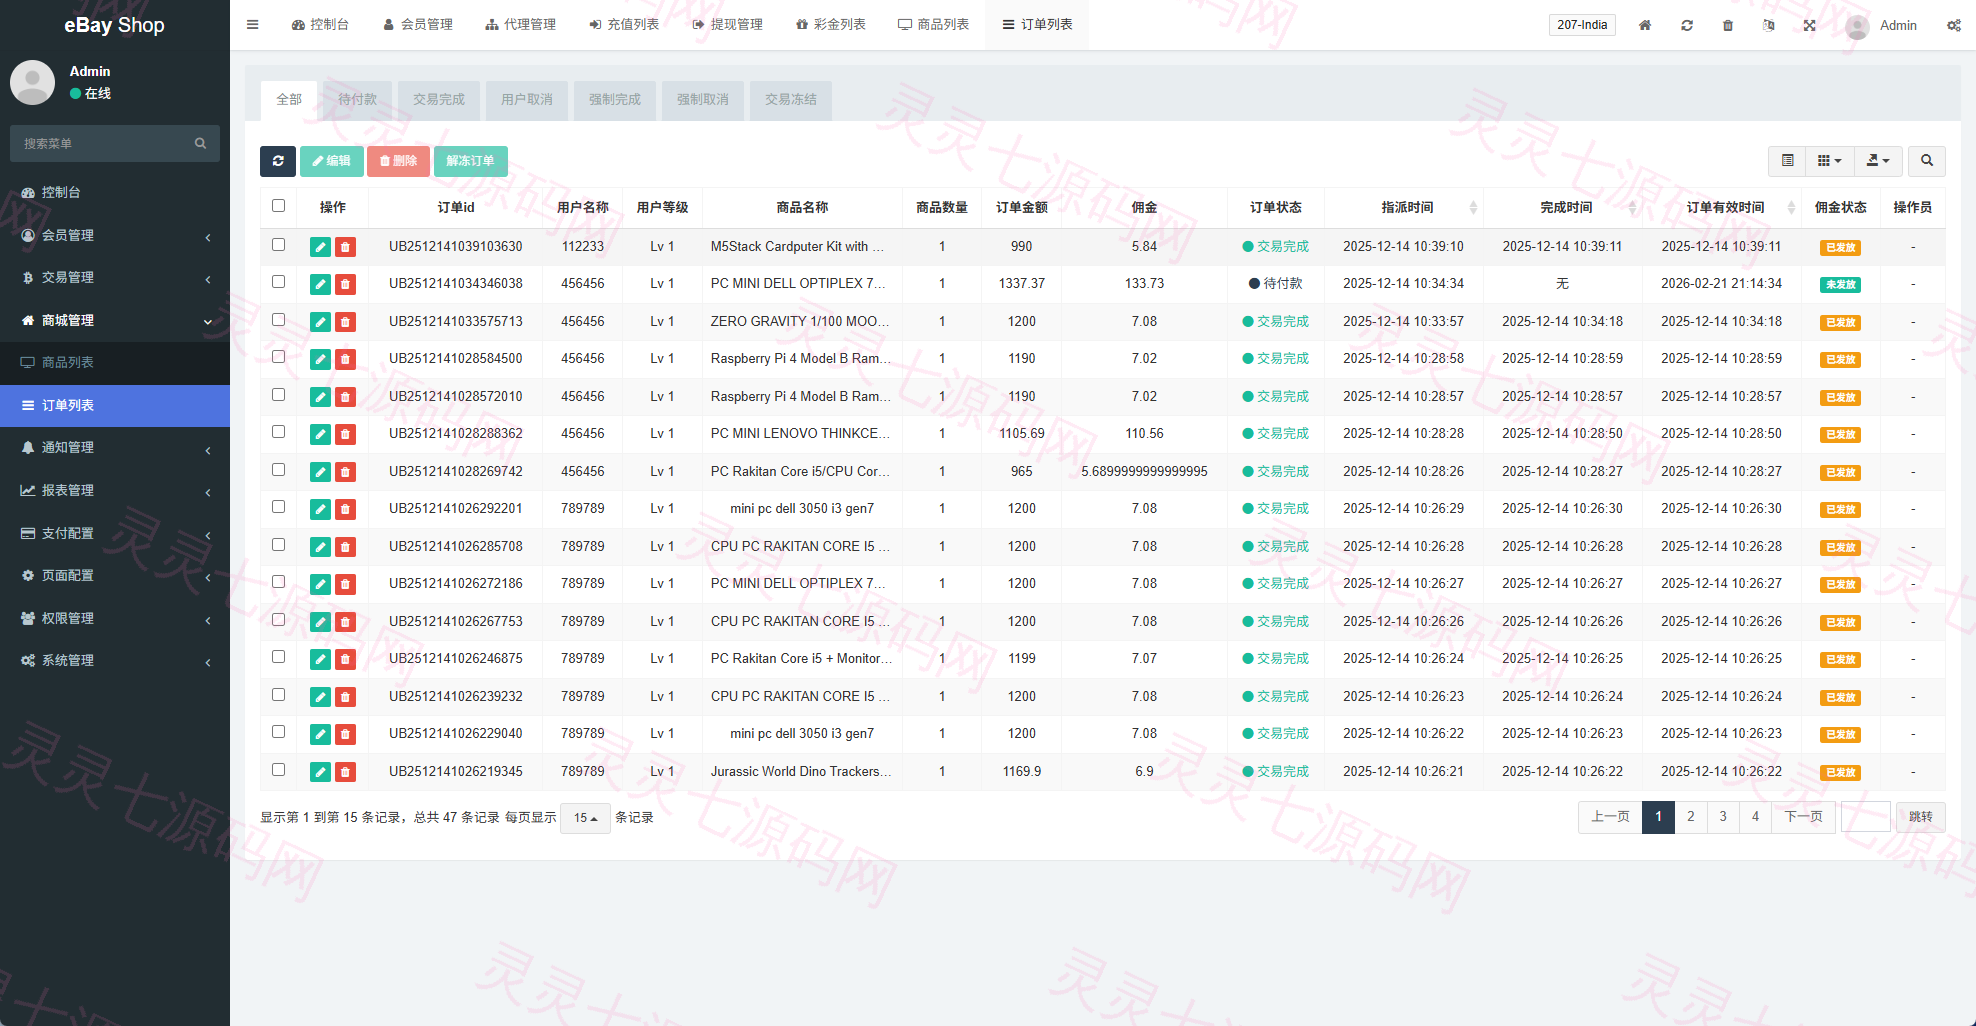Image resolution: width=1976 pixels, height=1026 pixels.
Task: Delete order UB2512141028269742 with trash icon
Action: click(x=345, y=472)
